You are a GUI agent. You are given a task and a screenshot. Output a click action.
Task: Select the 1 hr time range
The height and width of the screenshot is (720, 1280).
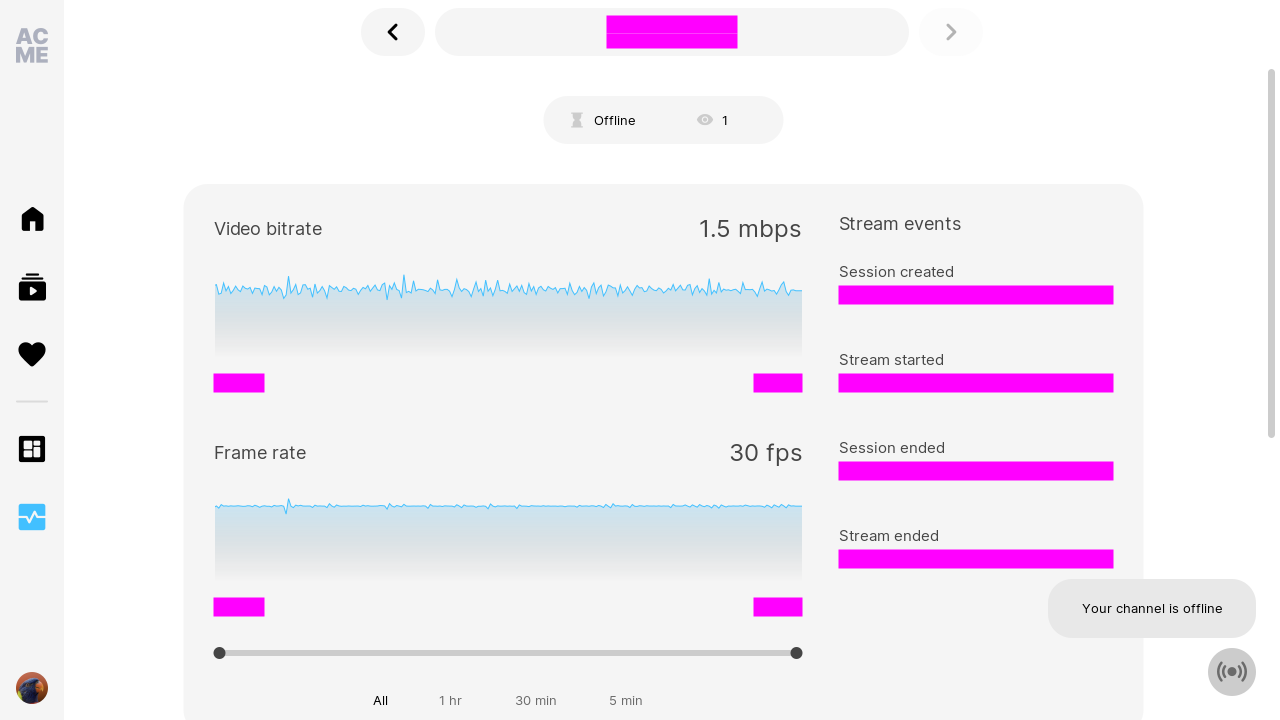click(450, 700)
